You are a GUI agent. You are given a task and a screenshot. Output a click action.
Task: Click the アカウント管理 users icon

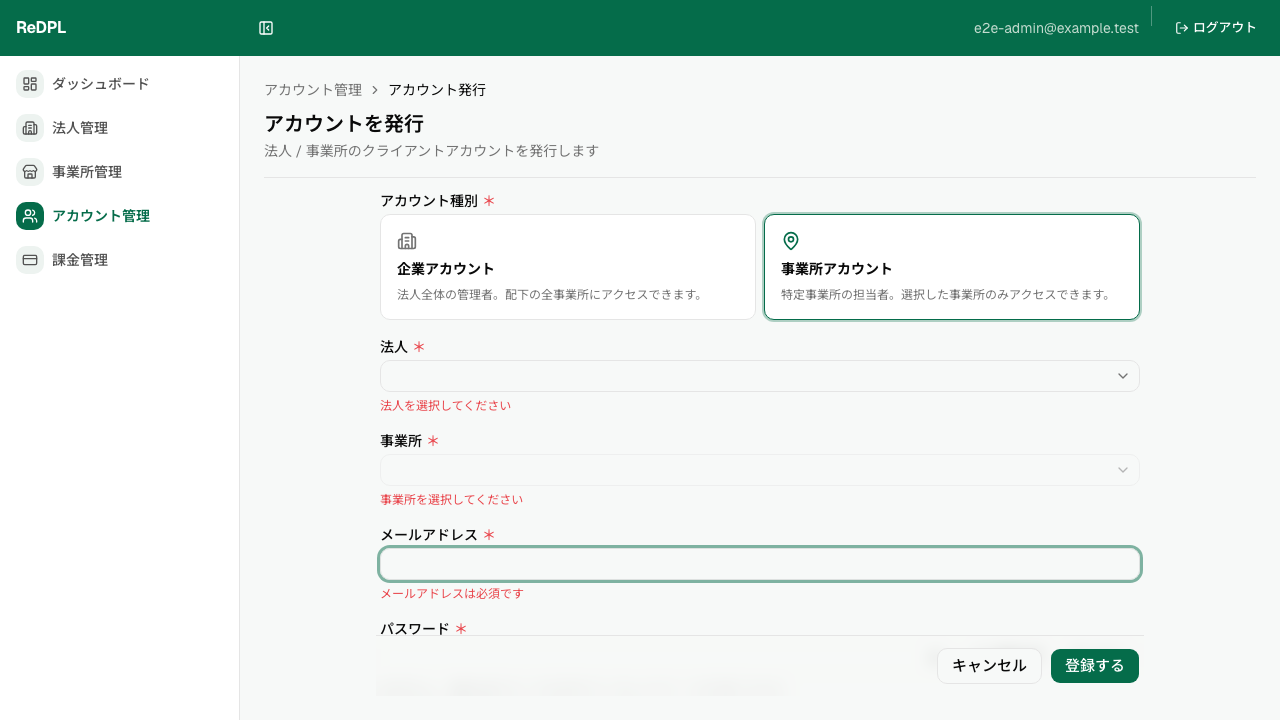click(x=30, y=216)
